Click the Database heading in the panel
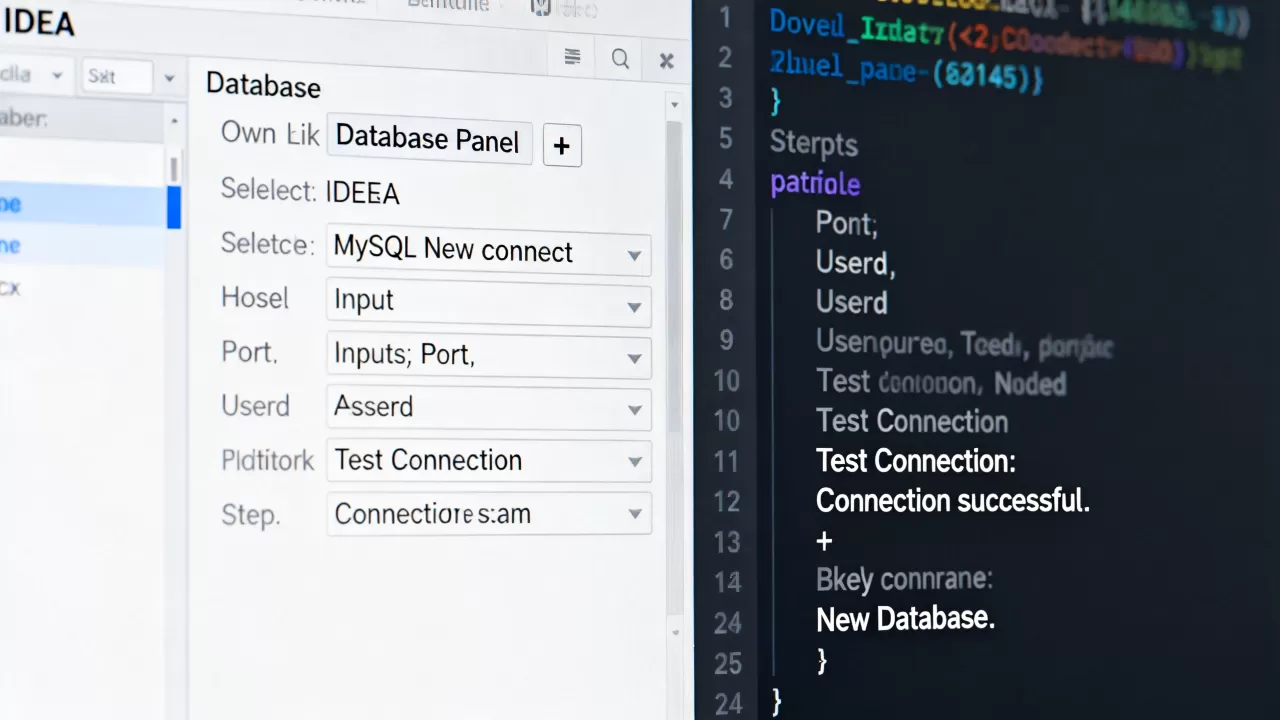This screenshot has width=1280, height=720. (263, 85)
